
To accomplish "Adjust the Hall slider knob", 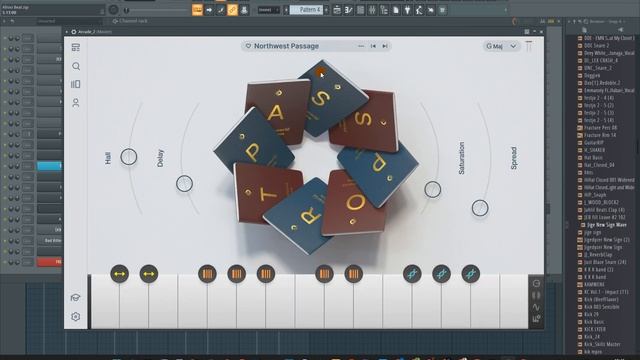I will point(129,157).
